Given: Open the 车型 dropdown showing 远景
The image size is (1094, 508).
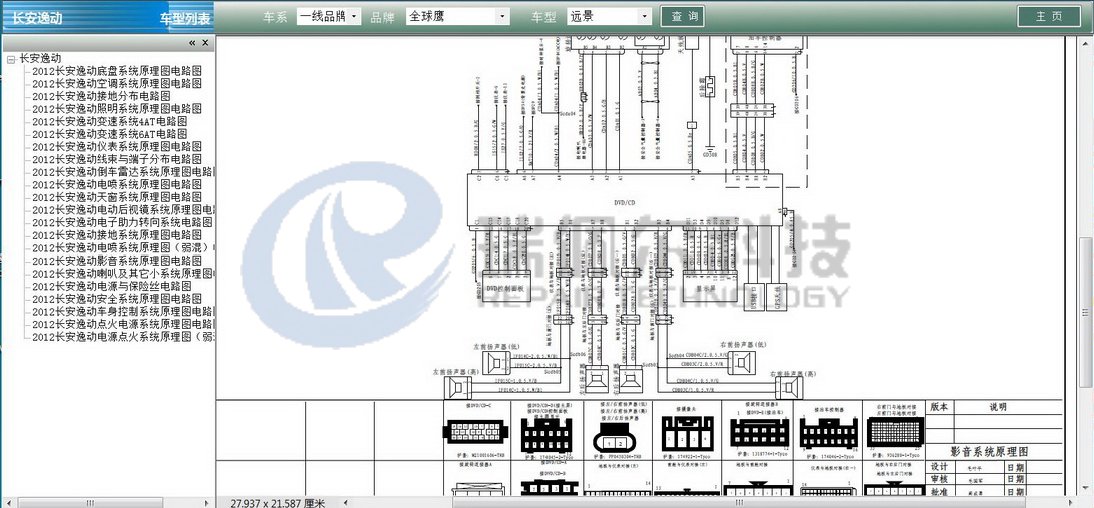Looking at the screenshot, I should pyautogui.click(x=609, y=17).
